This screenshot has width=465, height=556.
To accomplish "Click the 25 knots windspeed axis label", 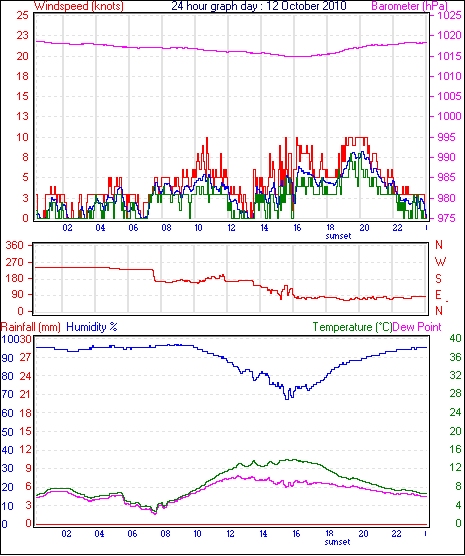I will 22,16.
